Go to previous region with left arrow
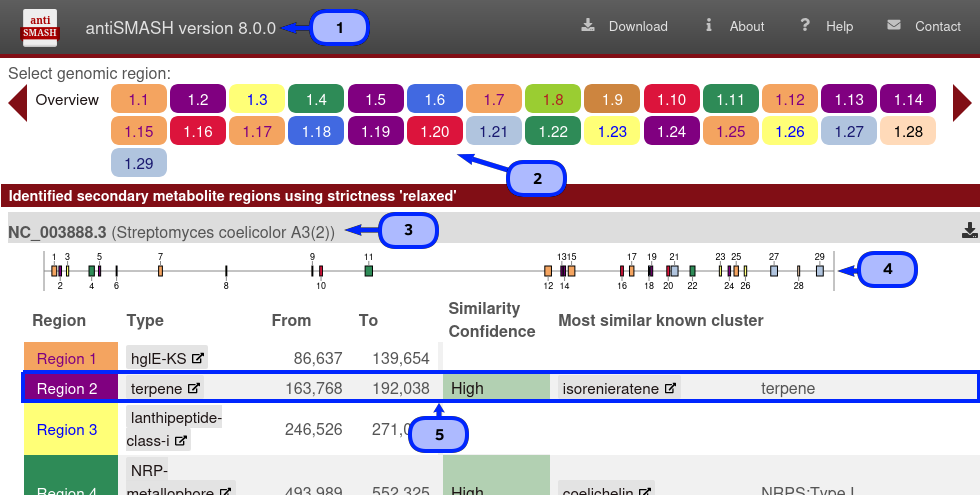 (18, 103)
